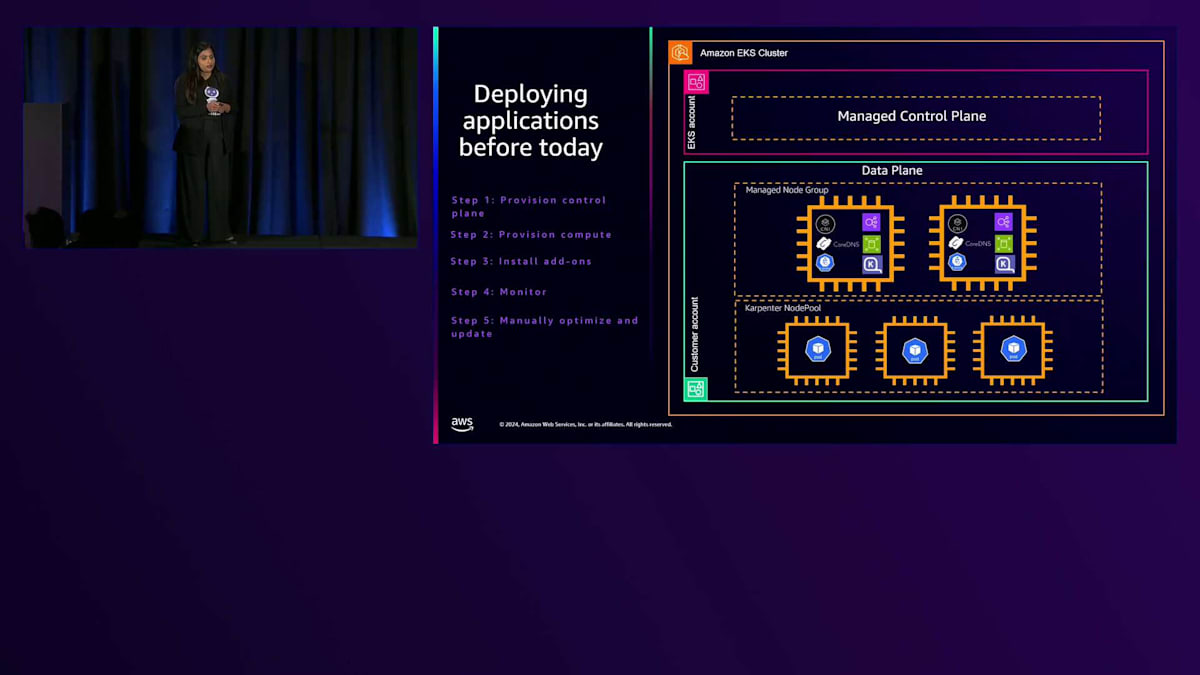Click the 'Managed Node Group' label
Viewport: 1200px width, 675px height.
(786, 190)
